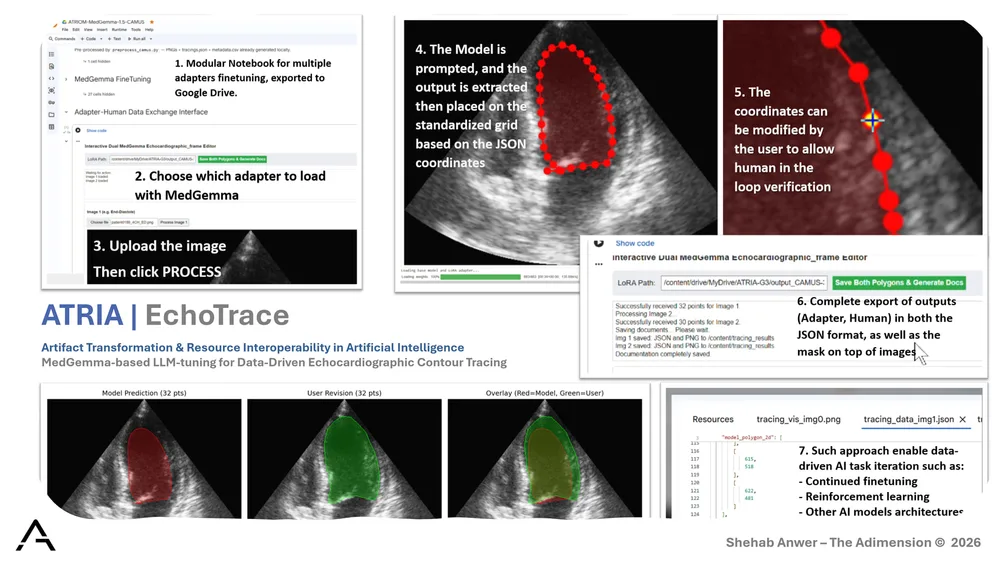Click Show code link in the small notebook panel
The image size is (1000, 563).
(96, 131)
